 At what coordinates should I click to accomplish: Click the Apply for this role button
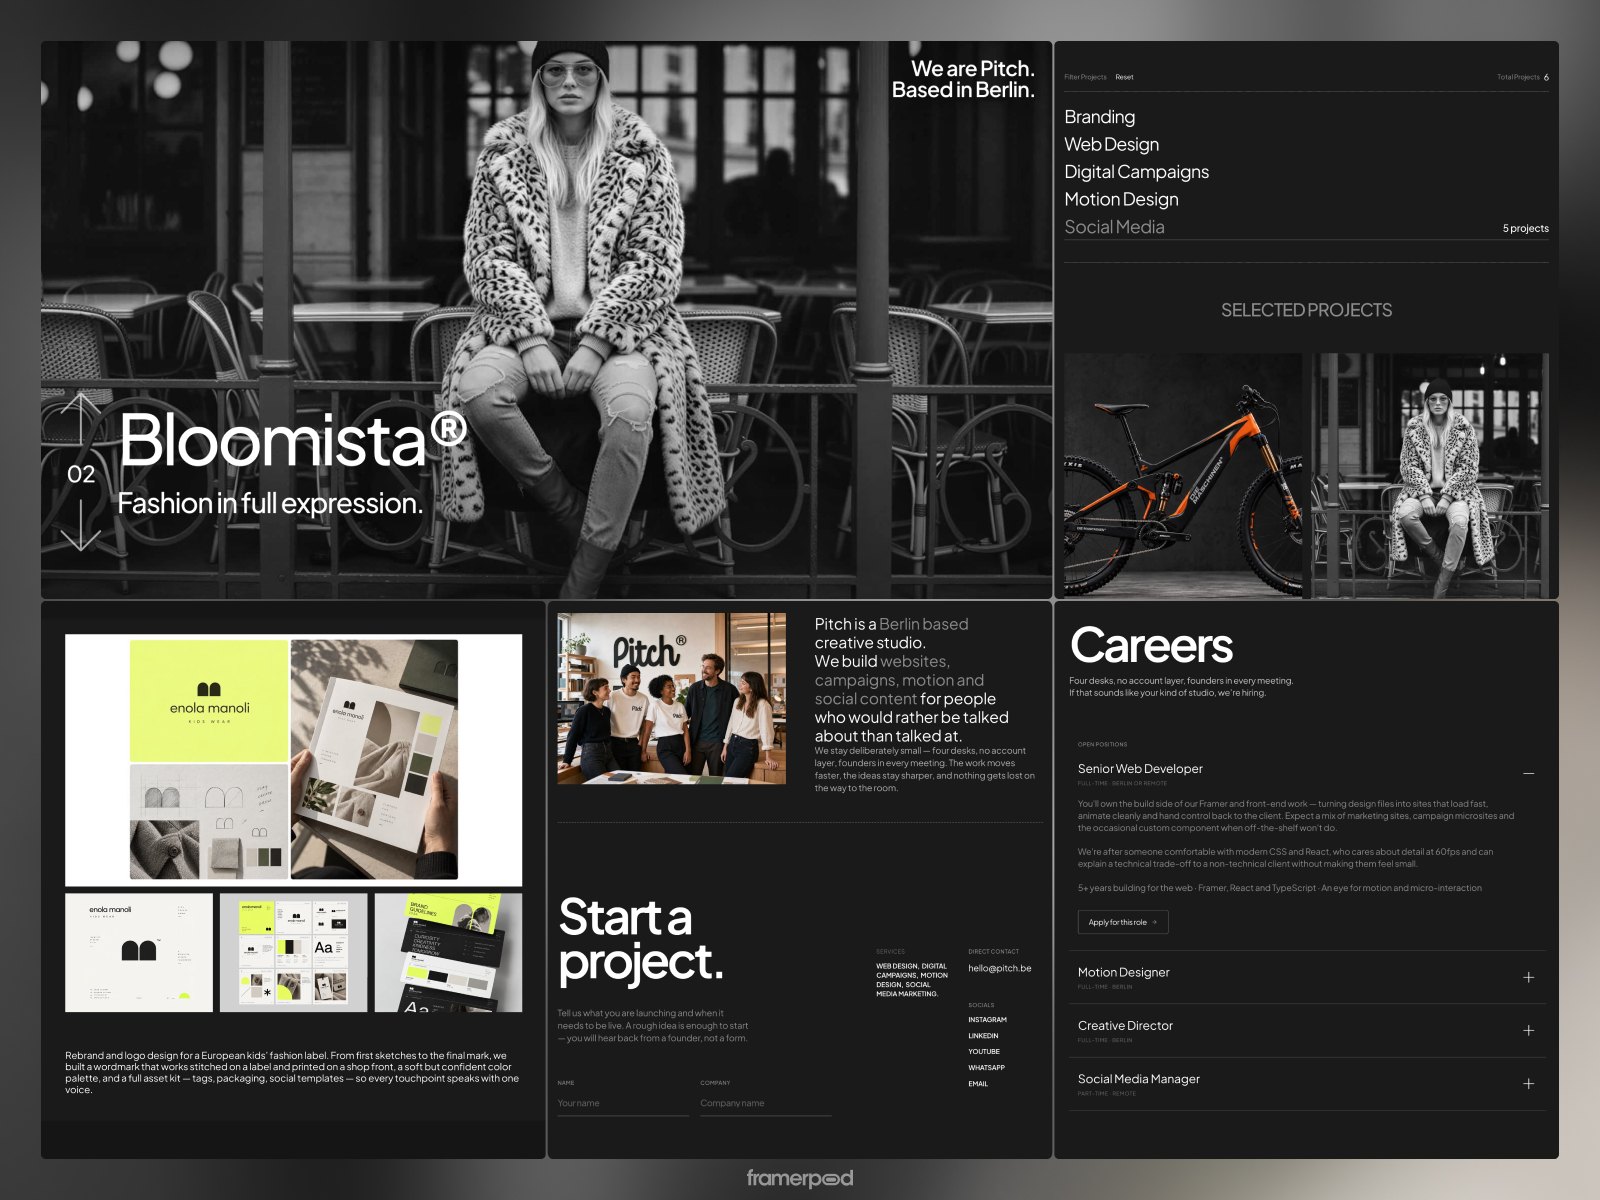[x=1122, y=922]
